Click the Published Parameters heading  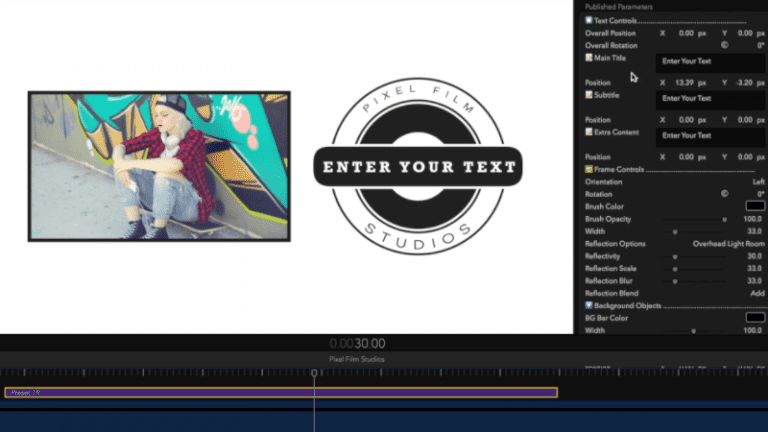coord(619,7)
